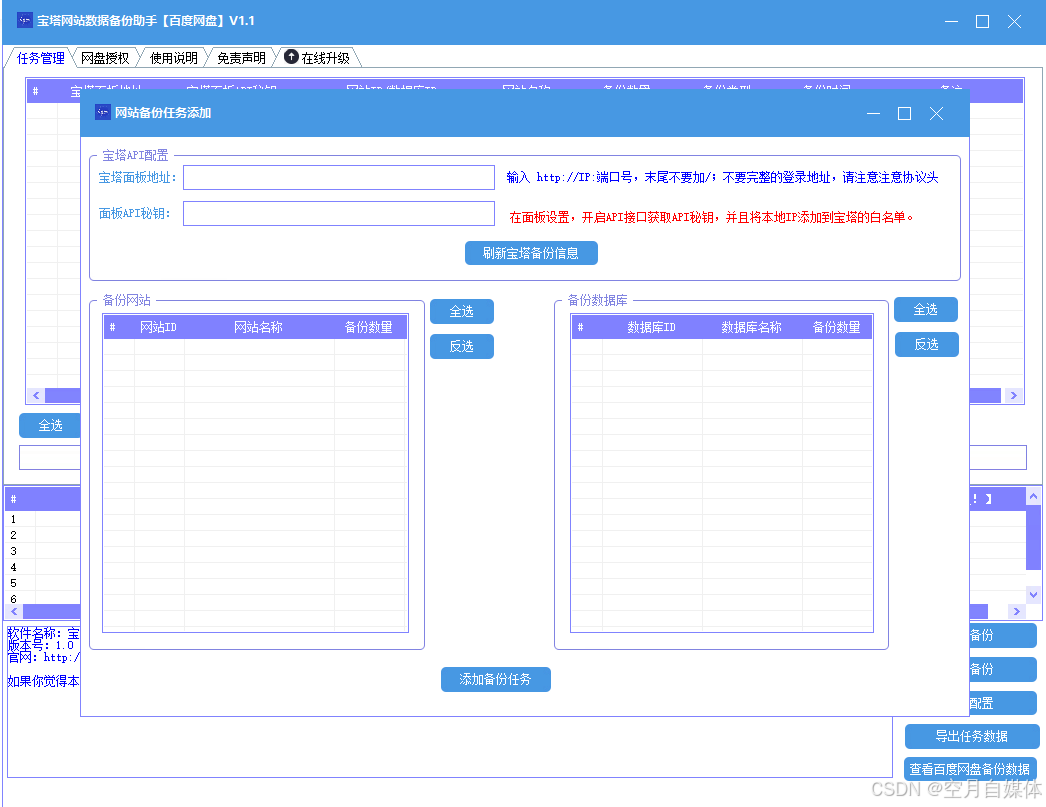The image size is (1046, 807).
Task: Click left scroll arrow of task list
Action: 36,395
